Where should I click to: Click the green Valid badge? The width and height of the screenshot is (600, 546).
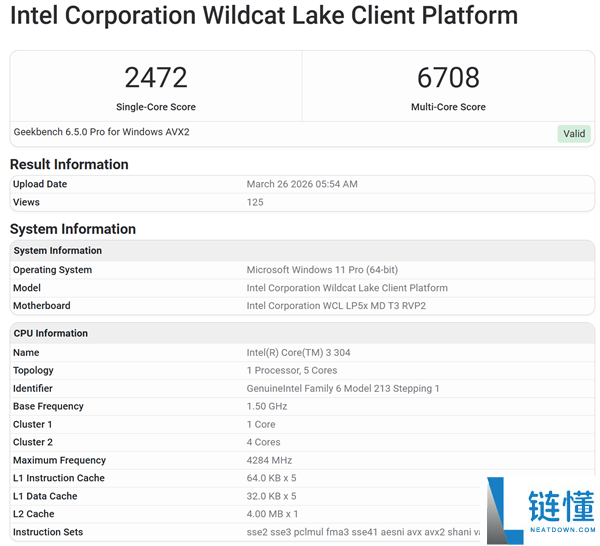574,134
